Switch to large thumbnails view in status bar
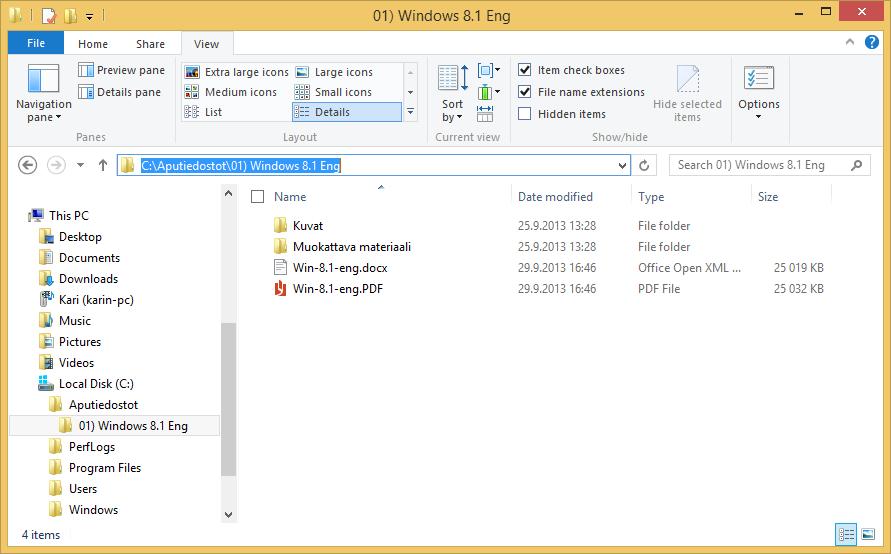Screen dimensions: 891x554 (x=868, y=534)
